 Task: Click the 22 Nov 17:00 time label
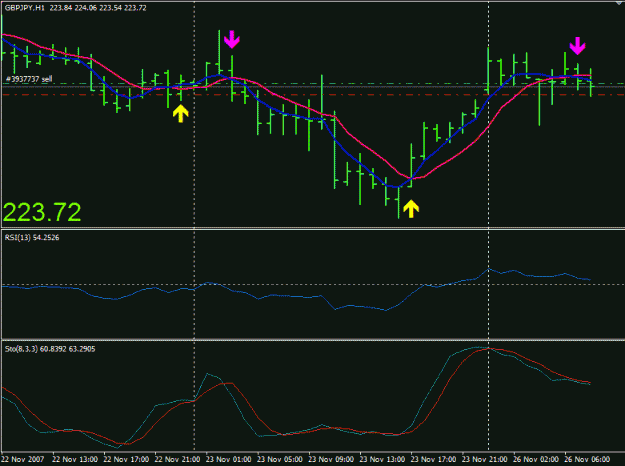pos(126,459)
